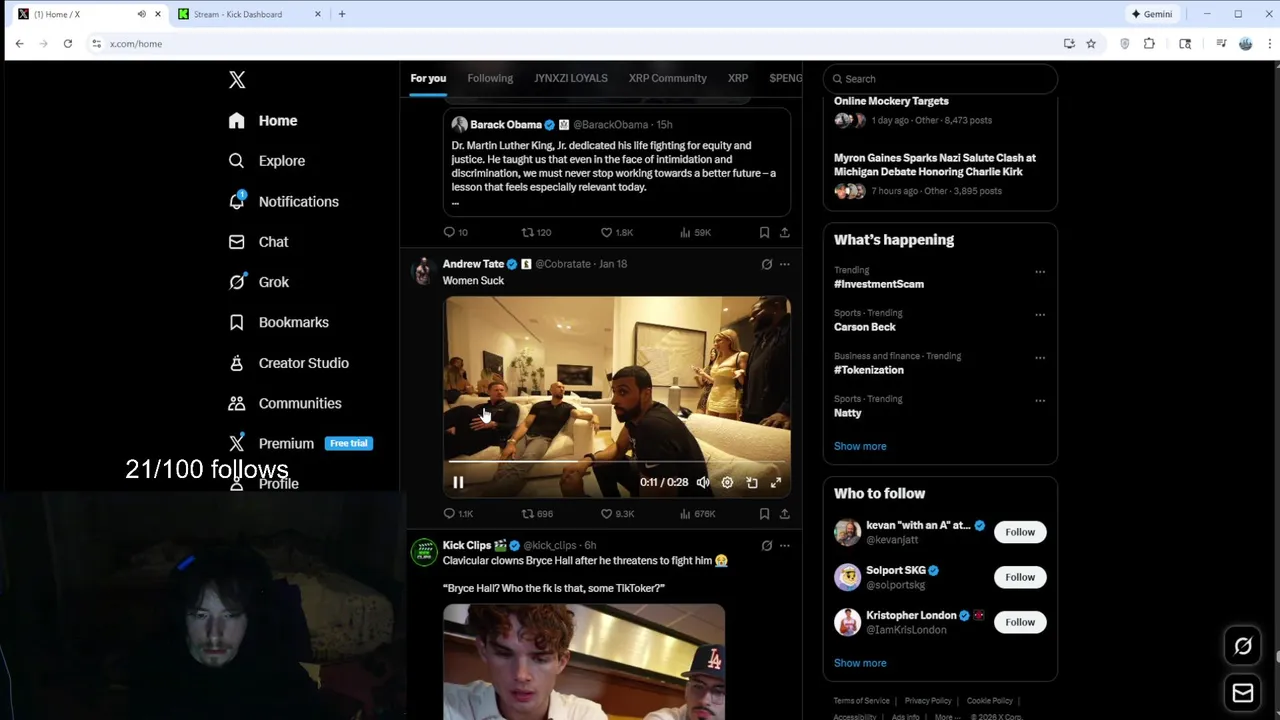1280x720 pixels.
Task: Toggle picture-in-picture for video
Action: (751, 482)
